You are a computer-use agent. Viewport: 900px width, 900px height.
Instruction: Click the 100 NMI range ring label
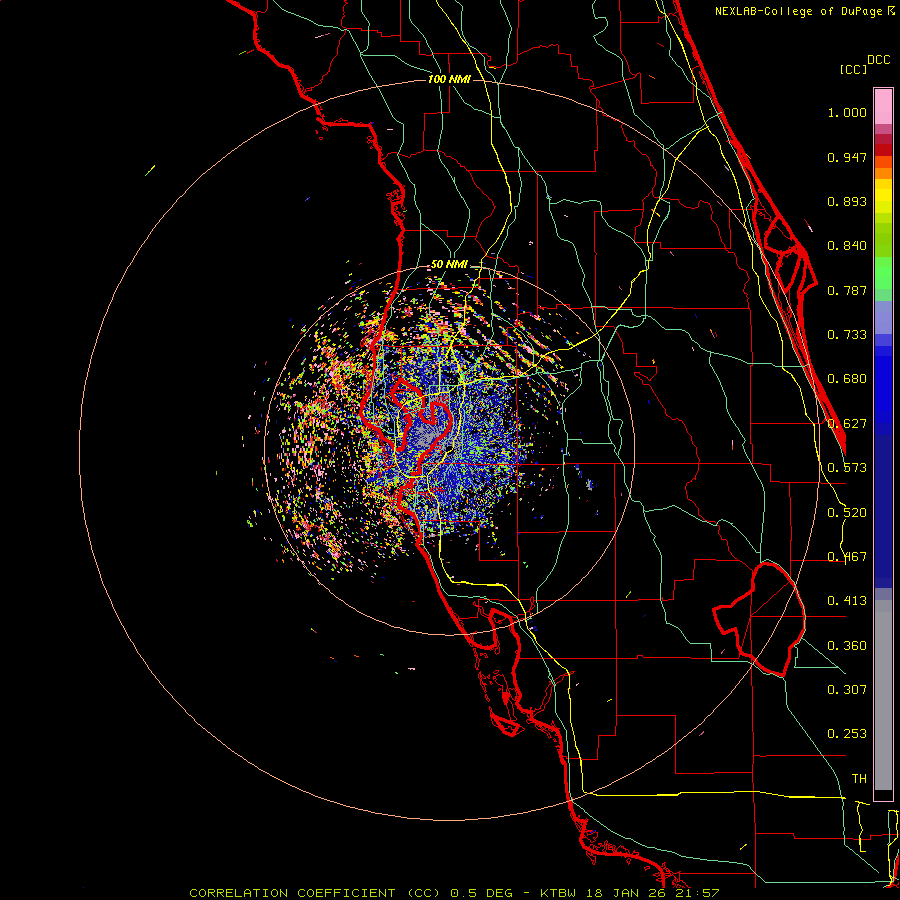pyautogui.click(x=449, y=79)
